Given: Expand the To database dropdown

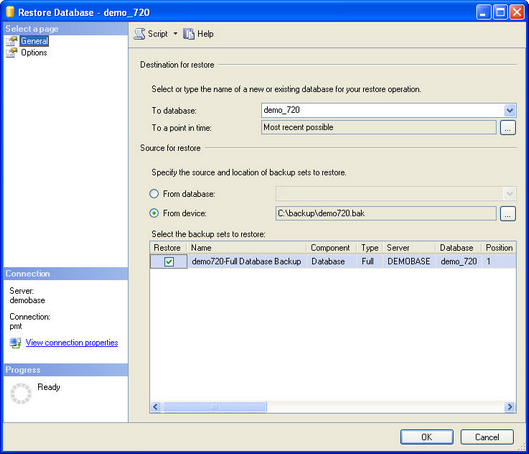Looking at the screenshot, I should (x=509, y=110).
